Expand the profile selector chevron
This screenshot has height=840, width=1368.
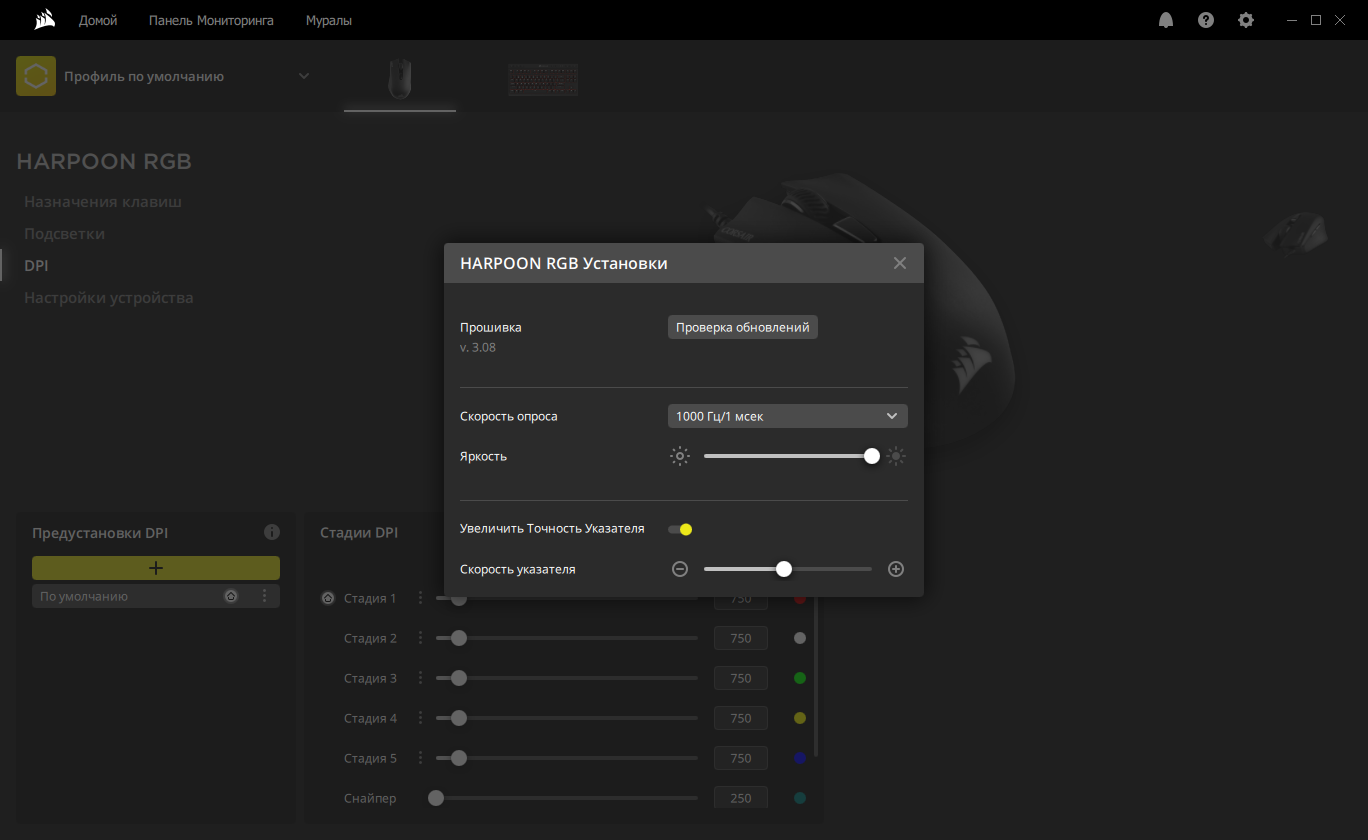pyautogui.click(x=304, y=76)
